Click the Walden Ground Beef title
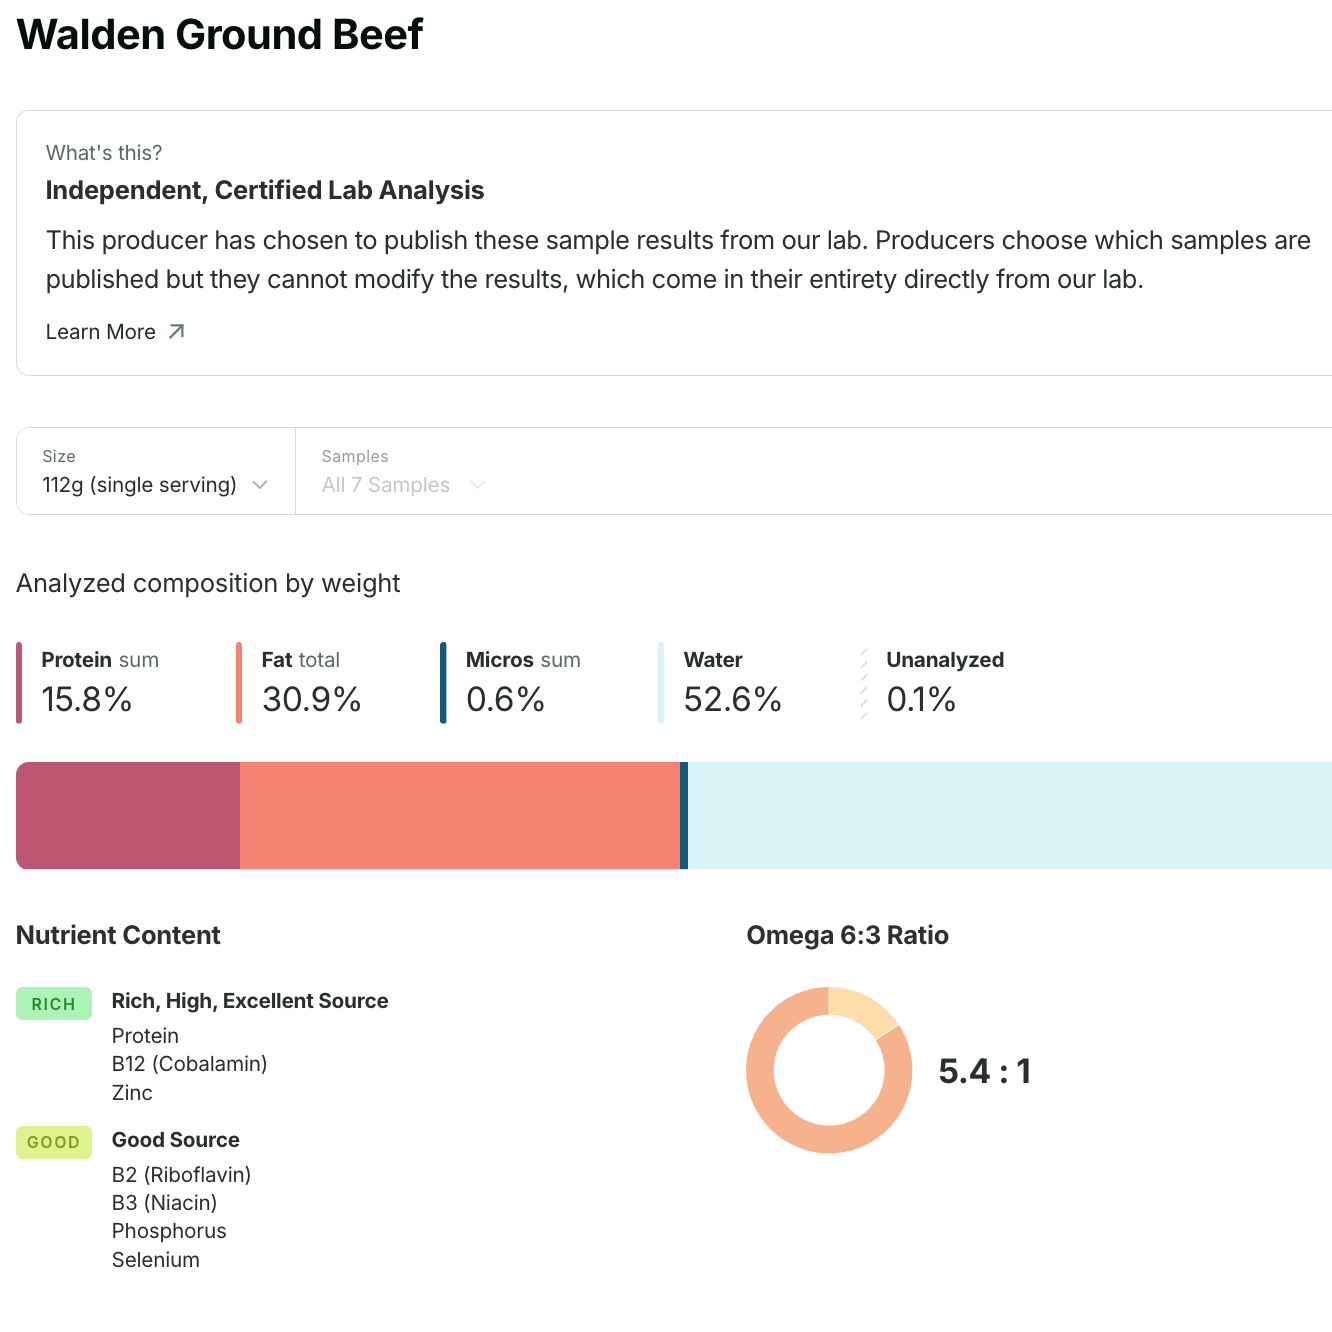This screenshot has height=1332, width=1332. tap(219, 34)
